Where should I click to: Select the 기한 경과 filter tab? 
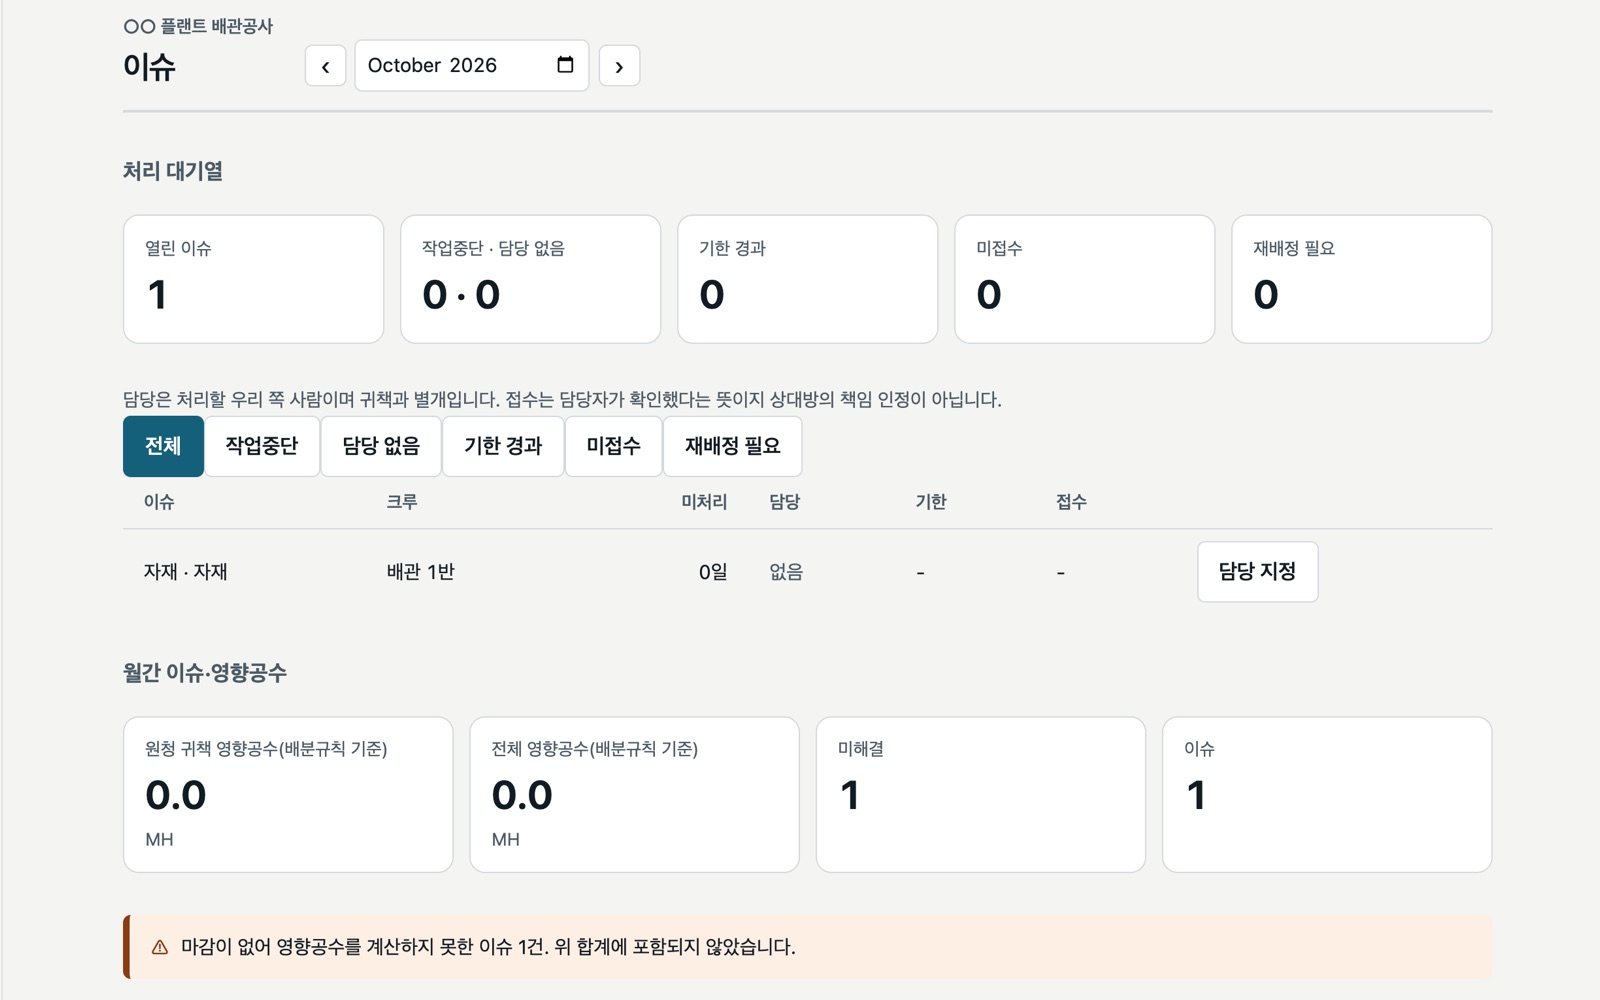[x=503, y=446]
